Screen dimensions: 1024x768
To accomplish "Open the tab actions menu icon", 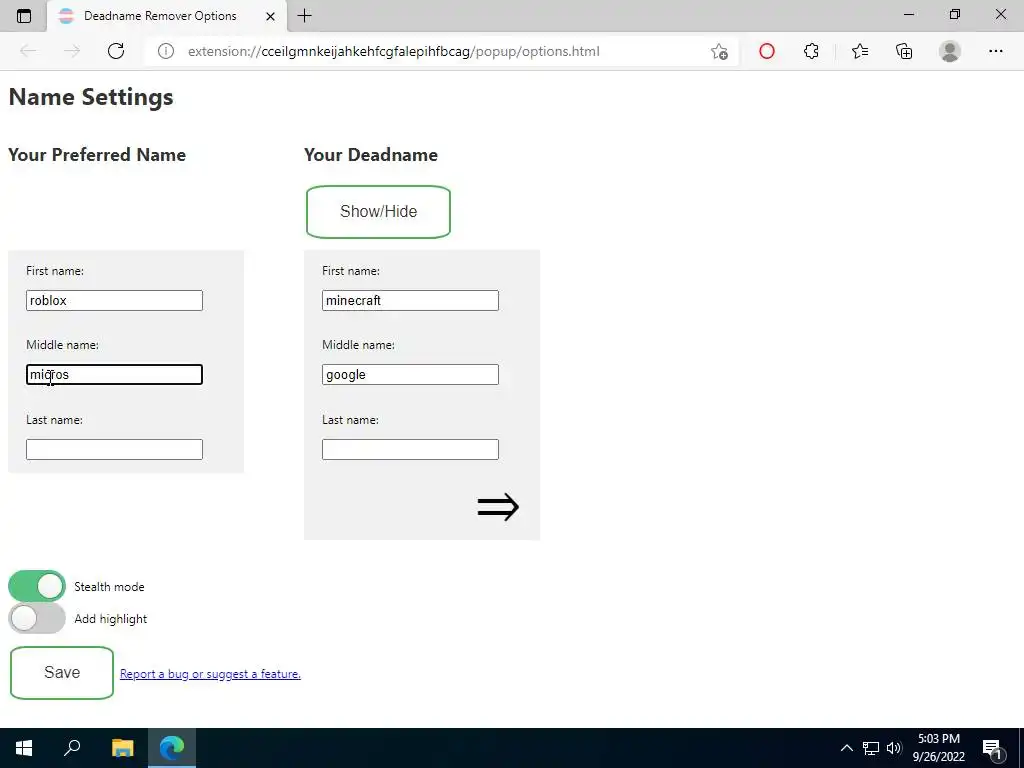I will (x=24, y=16).
